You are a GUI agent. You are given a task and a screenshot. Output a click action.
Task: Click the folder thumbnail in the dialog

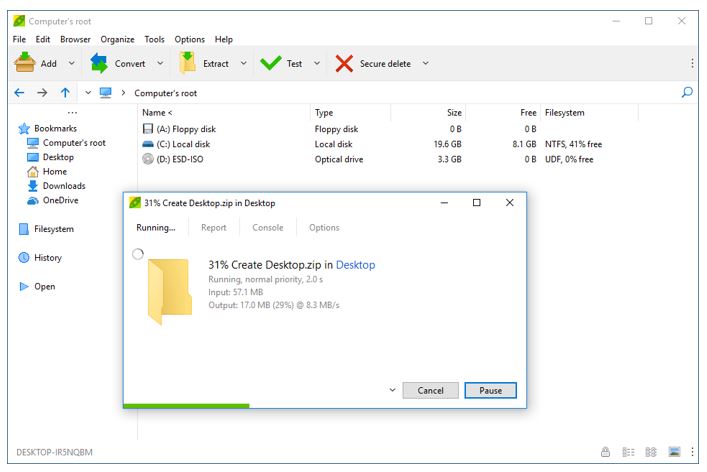tap(170, 291)
